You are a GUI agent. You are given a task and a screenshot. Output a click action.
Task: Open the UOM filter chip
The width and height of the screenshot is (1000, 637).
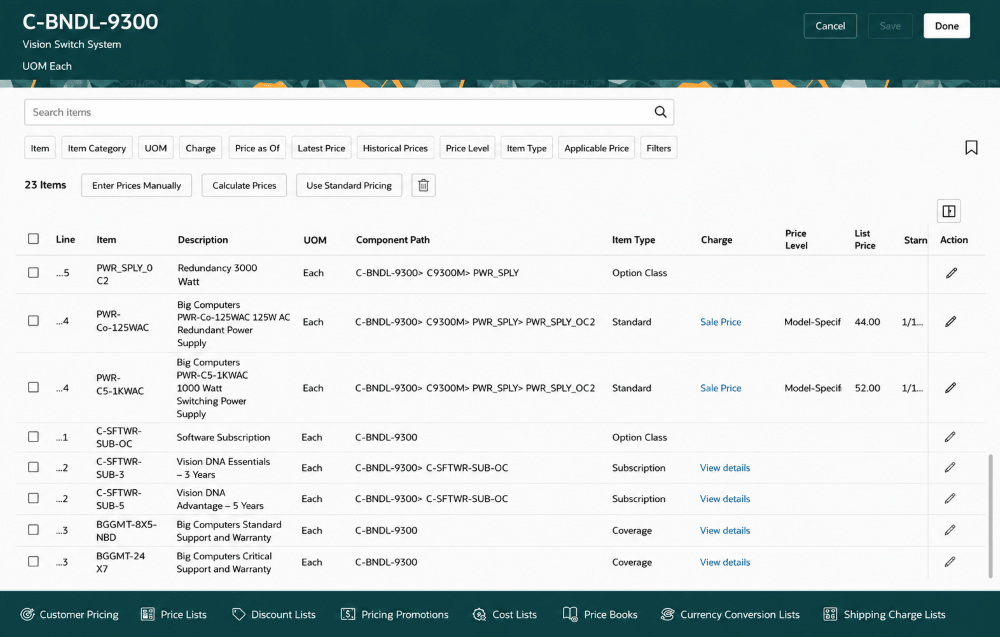pyautogui.click(x=156, y=148)
